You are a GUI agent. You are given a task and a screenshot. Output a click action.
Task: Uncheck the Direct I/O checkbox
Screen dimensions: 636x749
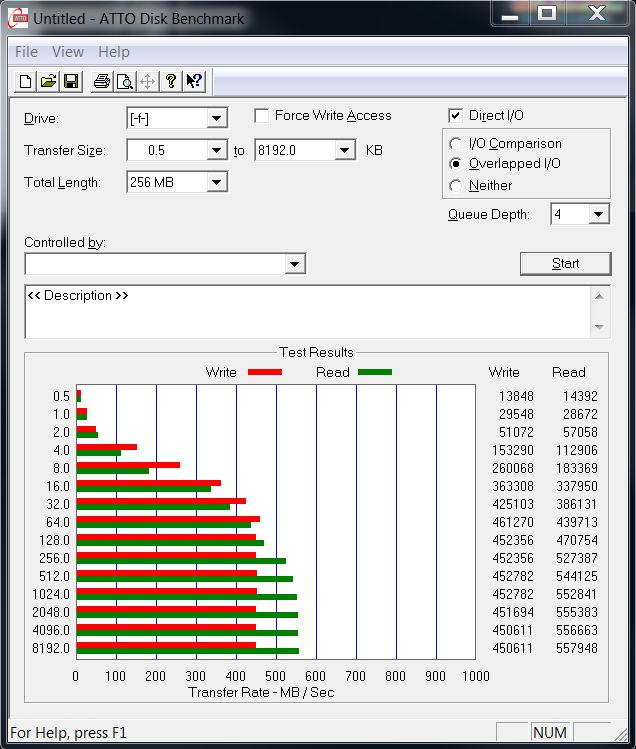pyautogui.click(x=456, y=116)
